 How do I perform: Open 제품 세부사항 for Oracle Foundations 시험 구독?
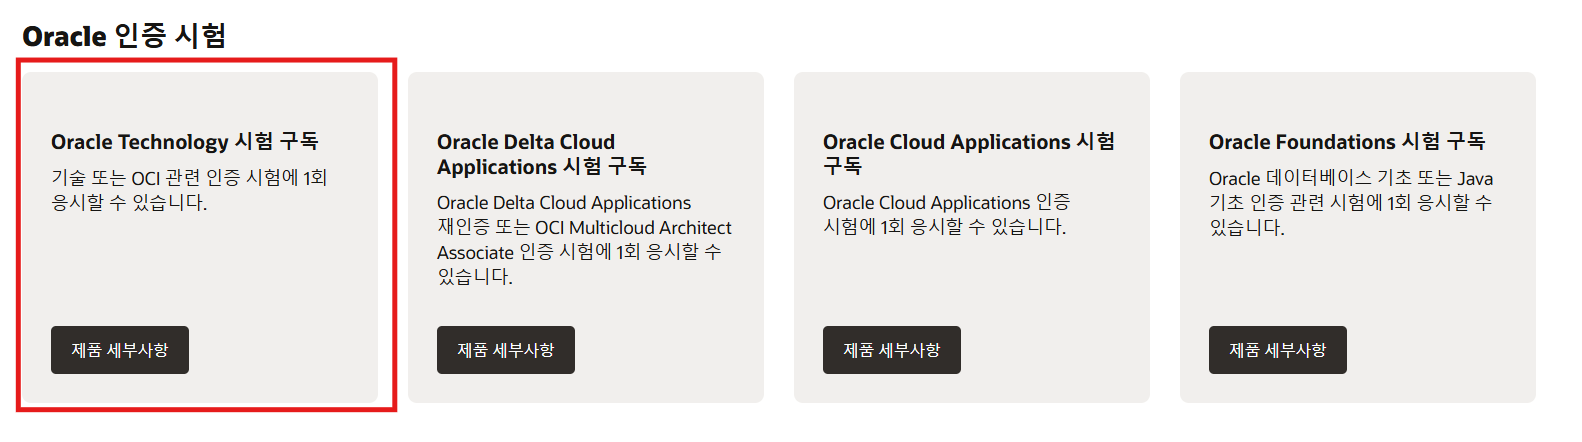(x=1278, y=350)
